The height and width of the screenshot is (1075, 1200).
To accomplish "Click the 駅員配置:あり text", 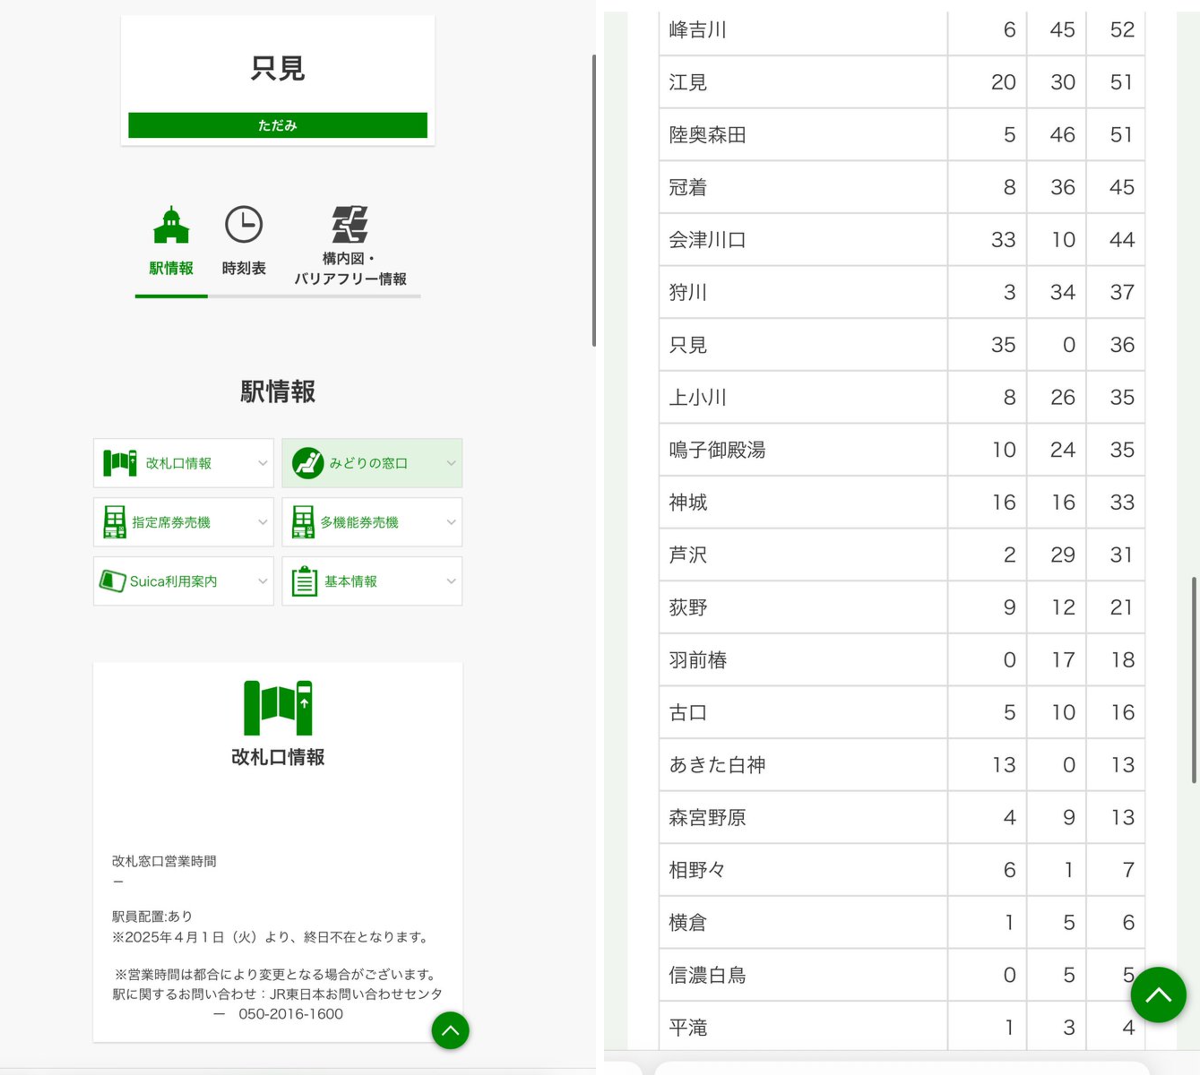I will pos(152,916).
